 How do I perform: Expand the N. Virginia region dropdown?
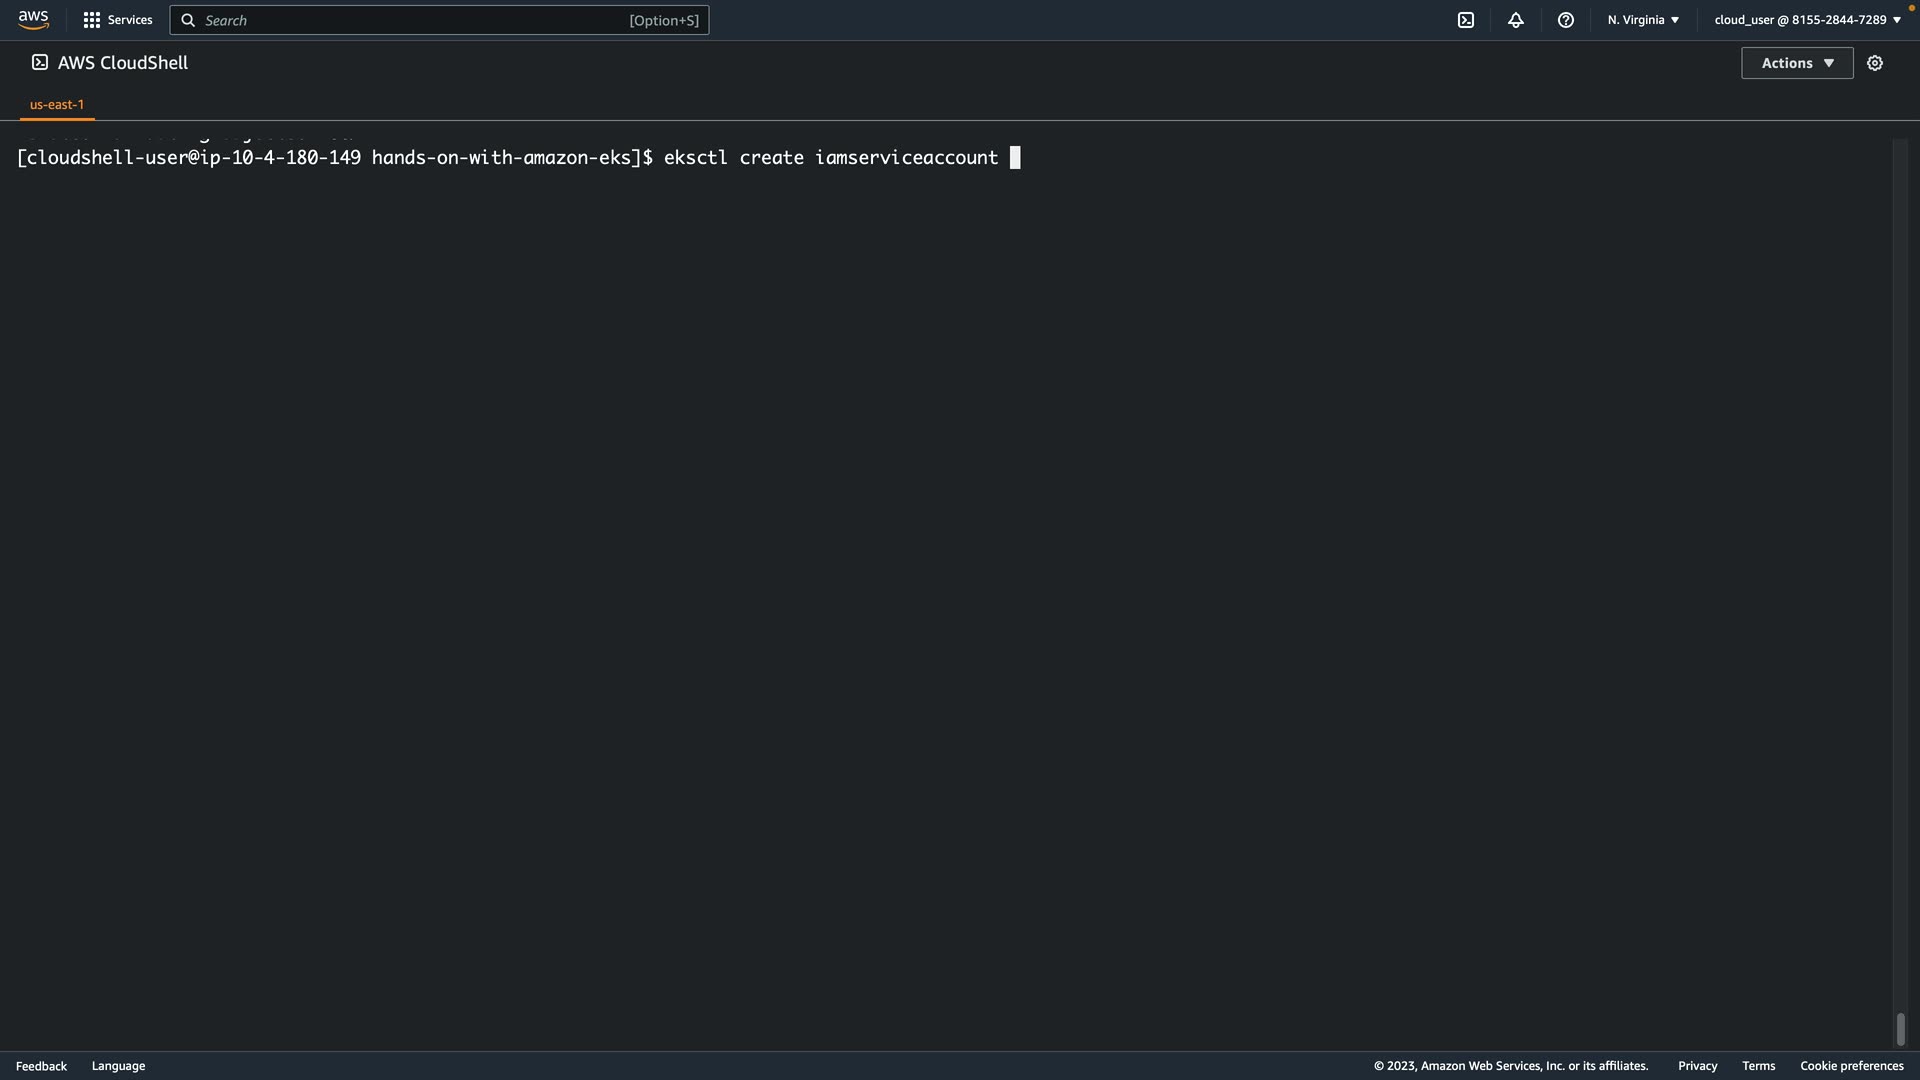point(1643,20)
